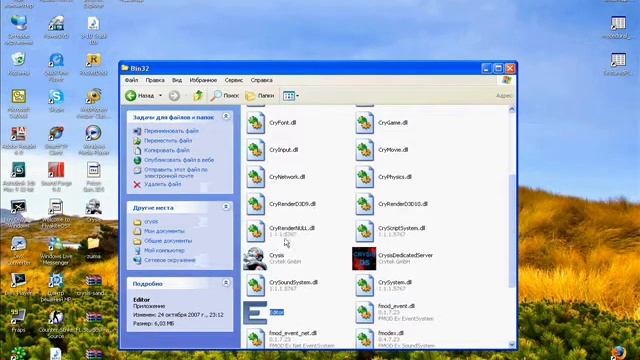Open the Back button history dropdown arrow

pos(160,96)
